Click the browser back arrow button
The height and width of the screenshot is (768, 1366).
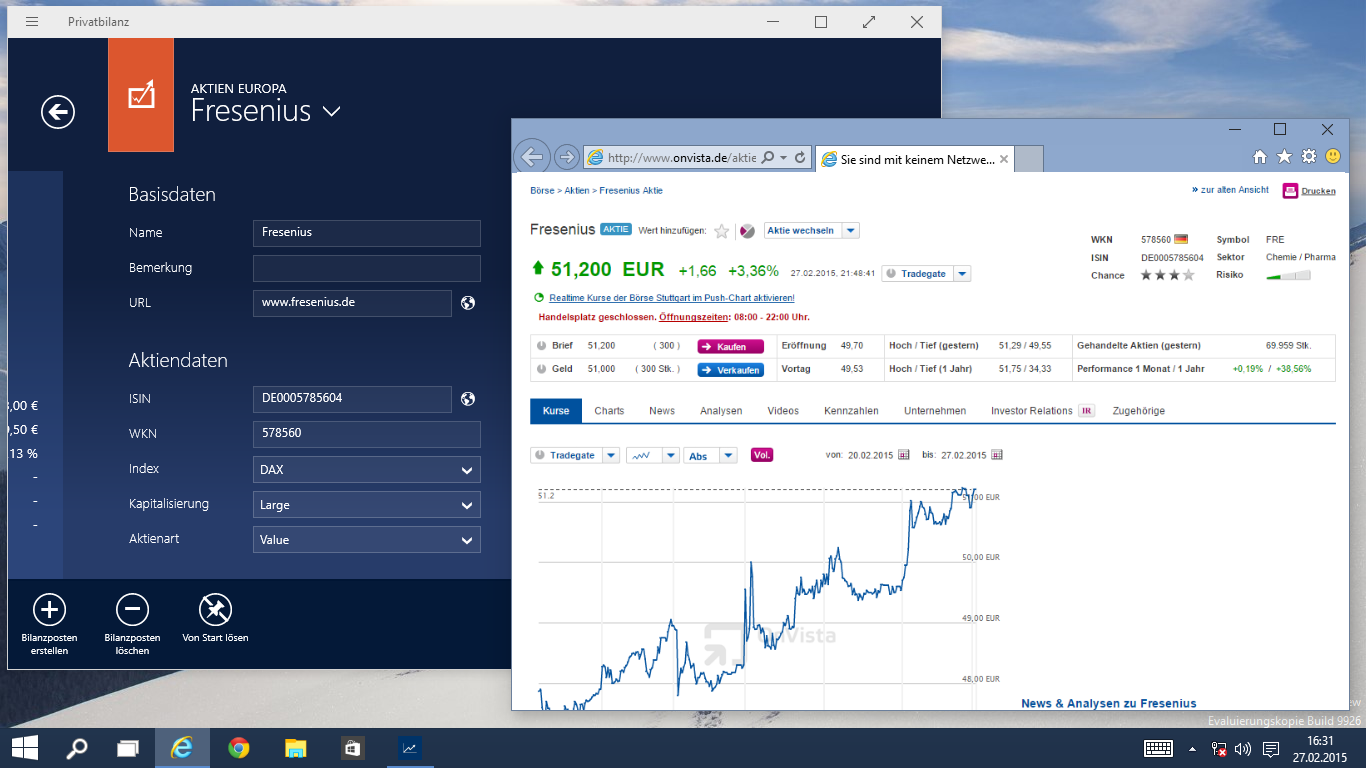point(532,157)
